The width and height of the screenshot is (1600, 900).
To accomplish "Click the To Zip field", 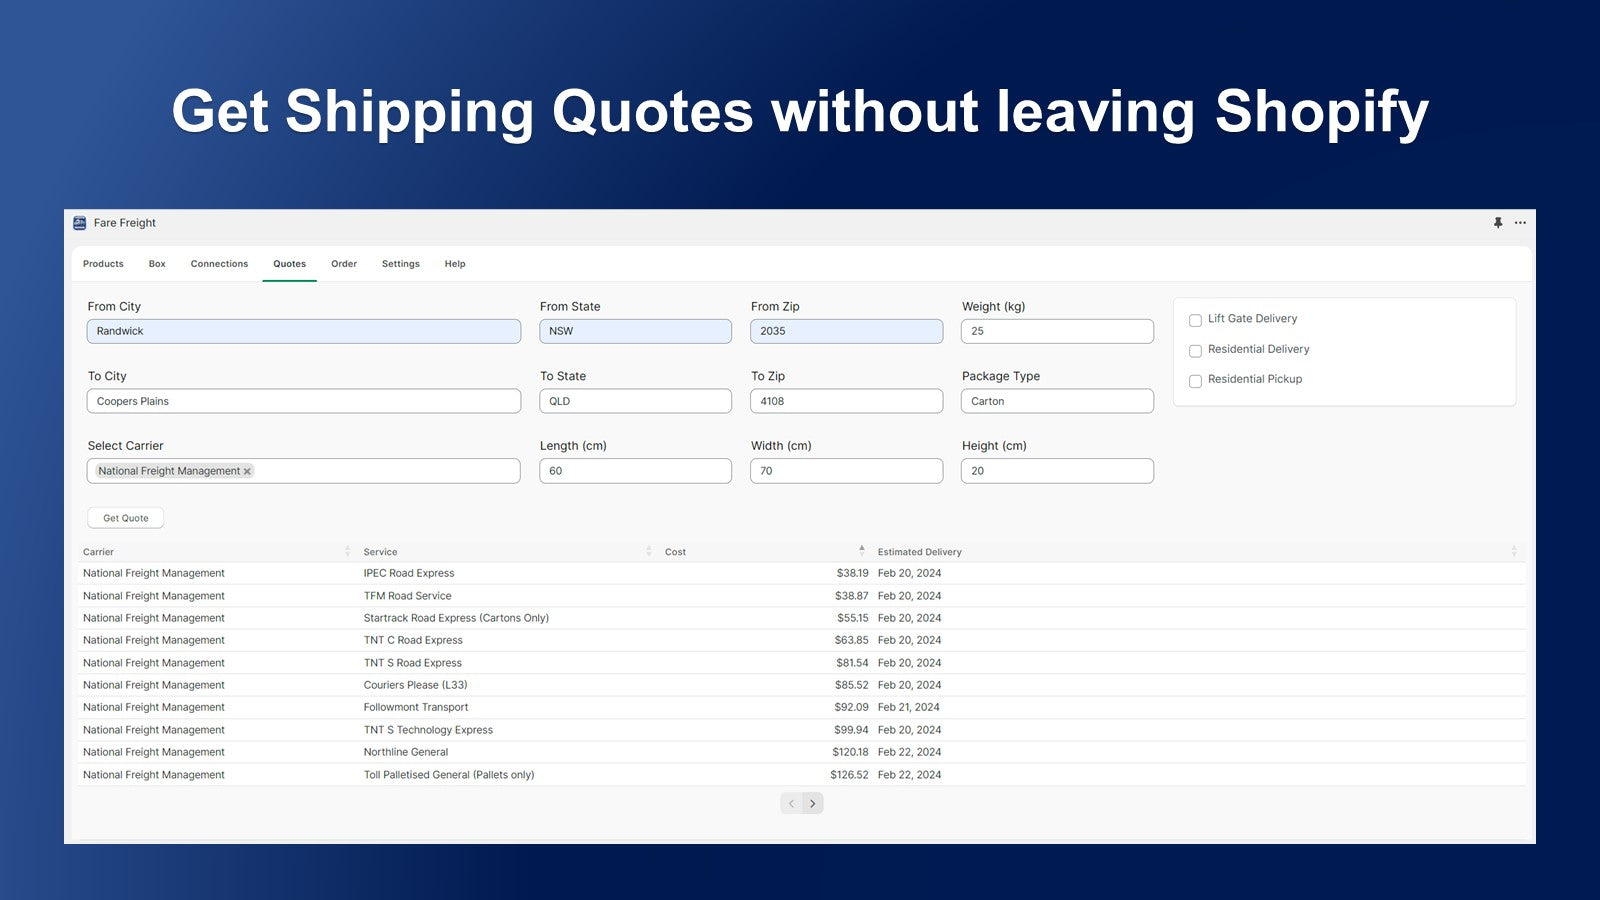I will [x=846, y=401].
